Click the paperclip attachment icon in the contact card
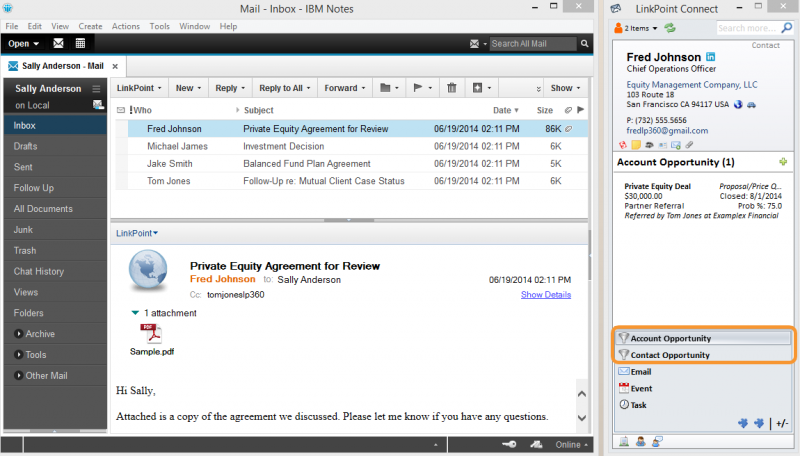The height and width of the screenshot is (456, 800). point(689,145)
